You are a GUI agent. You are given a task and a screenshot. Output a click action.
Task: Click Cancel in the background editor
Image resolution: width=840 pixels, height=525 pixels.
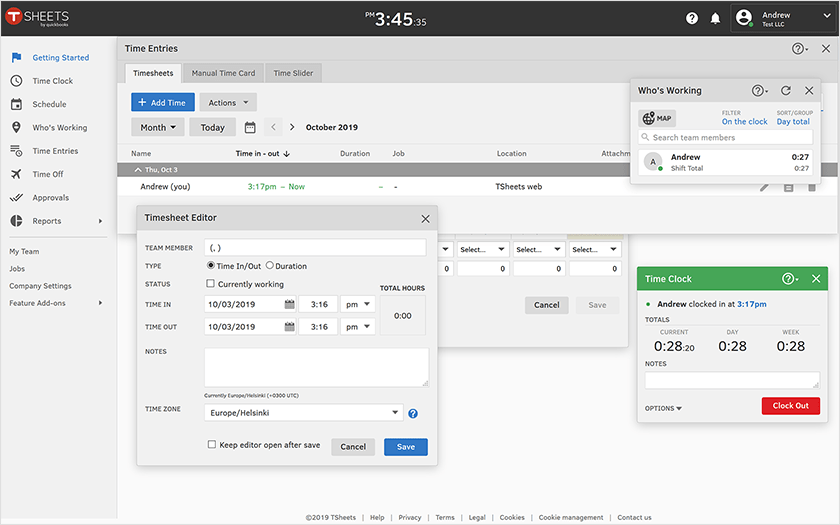[x=546, y=305]
